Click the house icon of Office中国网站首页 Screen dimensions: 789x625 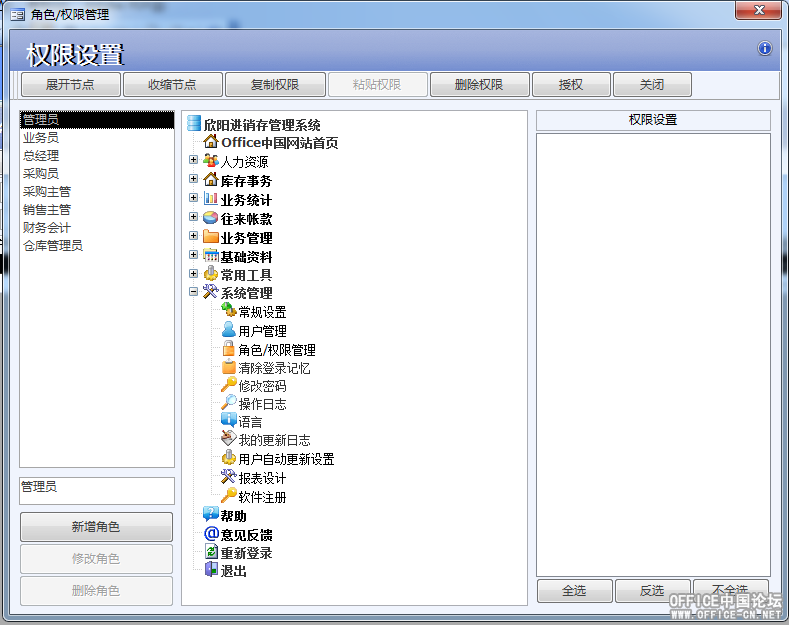click(211, 142)
